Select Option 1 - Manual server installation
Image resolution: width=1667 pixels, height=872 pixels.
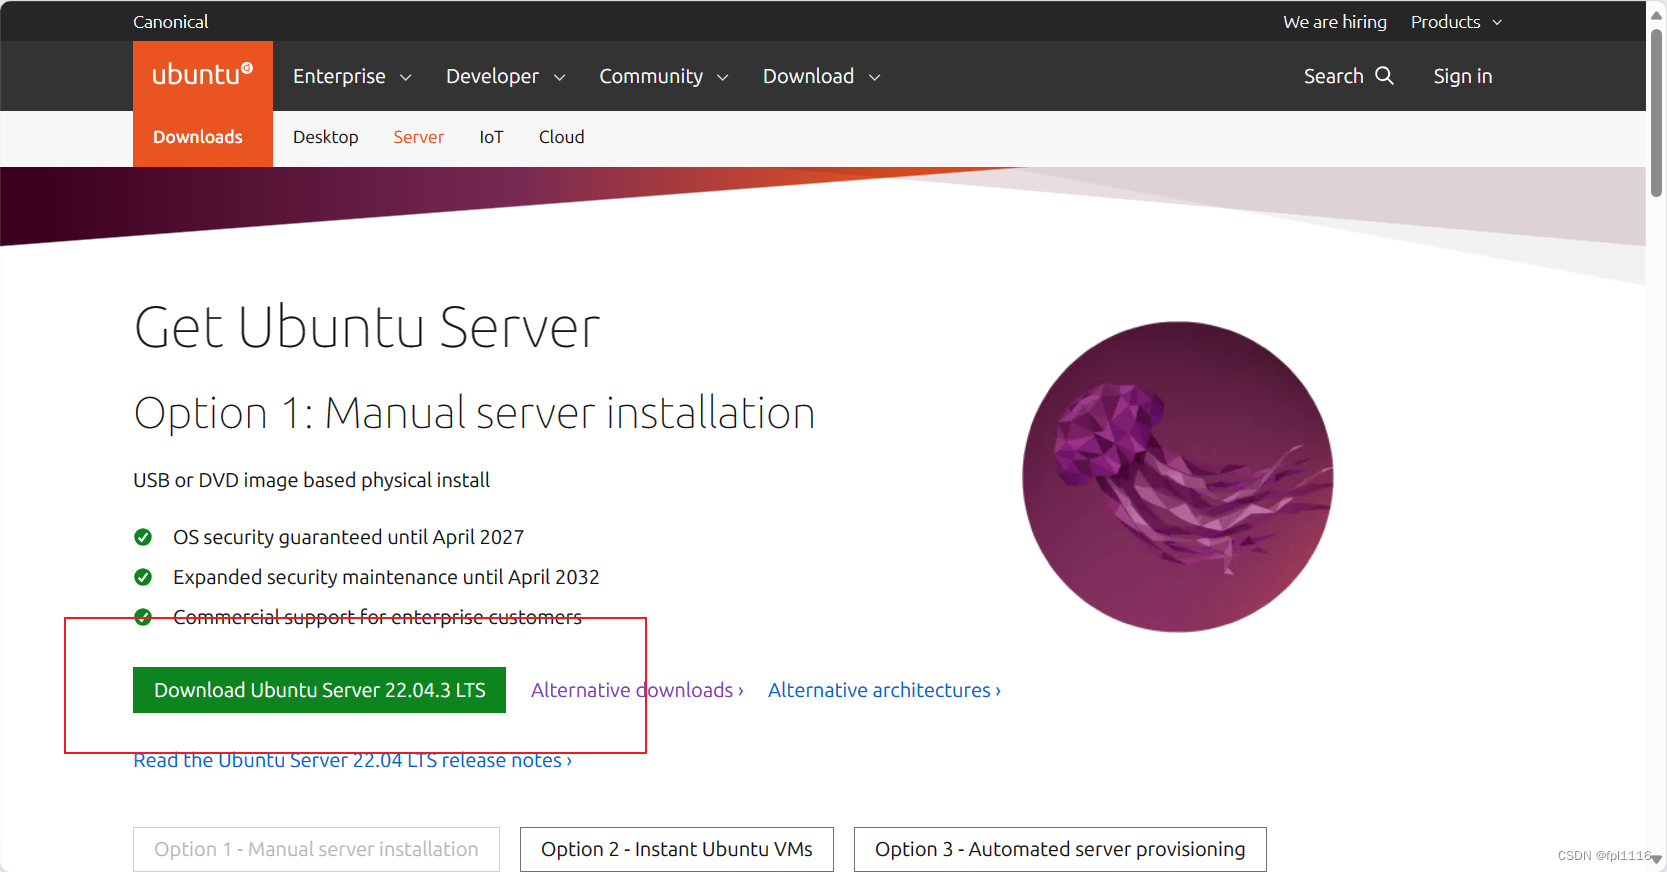pos(316,849)
